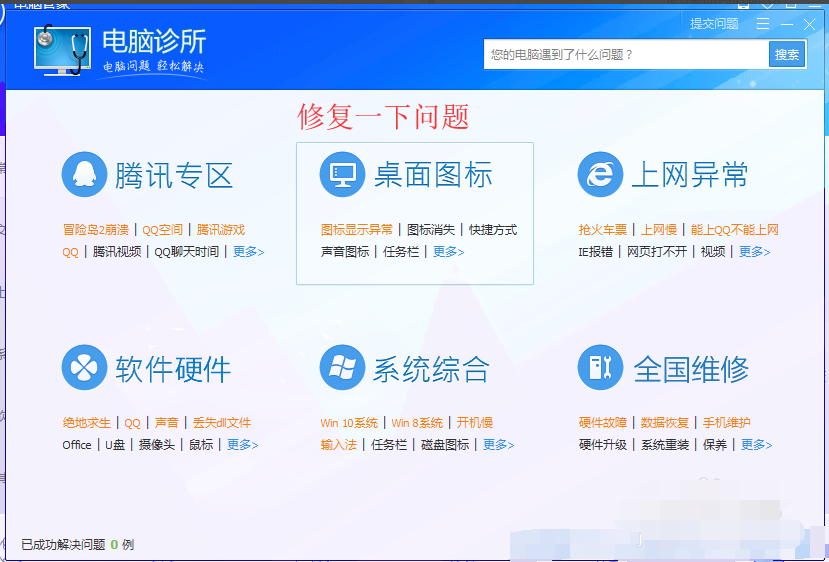The image size is (829, 562).
Task: Open the 上网慢 link
Action: pos(659,229)
